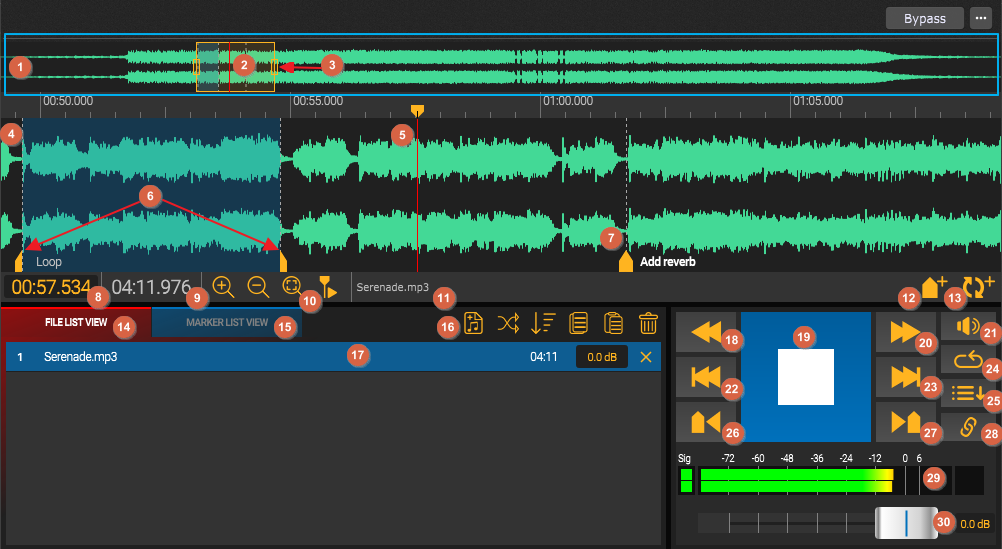Screen dimensions: 1002x549
Task: Toggle shuffle playlist icon
Action: click(x=508, y=323)
